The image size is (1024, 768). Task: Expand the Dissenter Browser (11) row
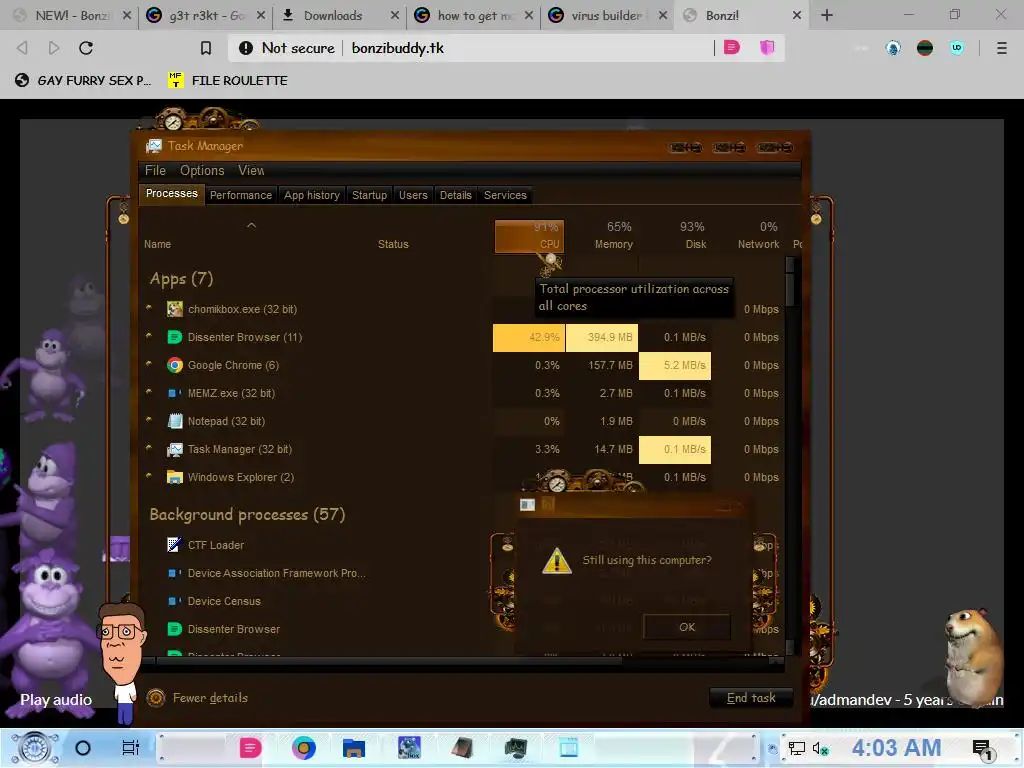coord(149,336)
